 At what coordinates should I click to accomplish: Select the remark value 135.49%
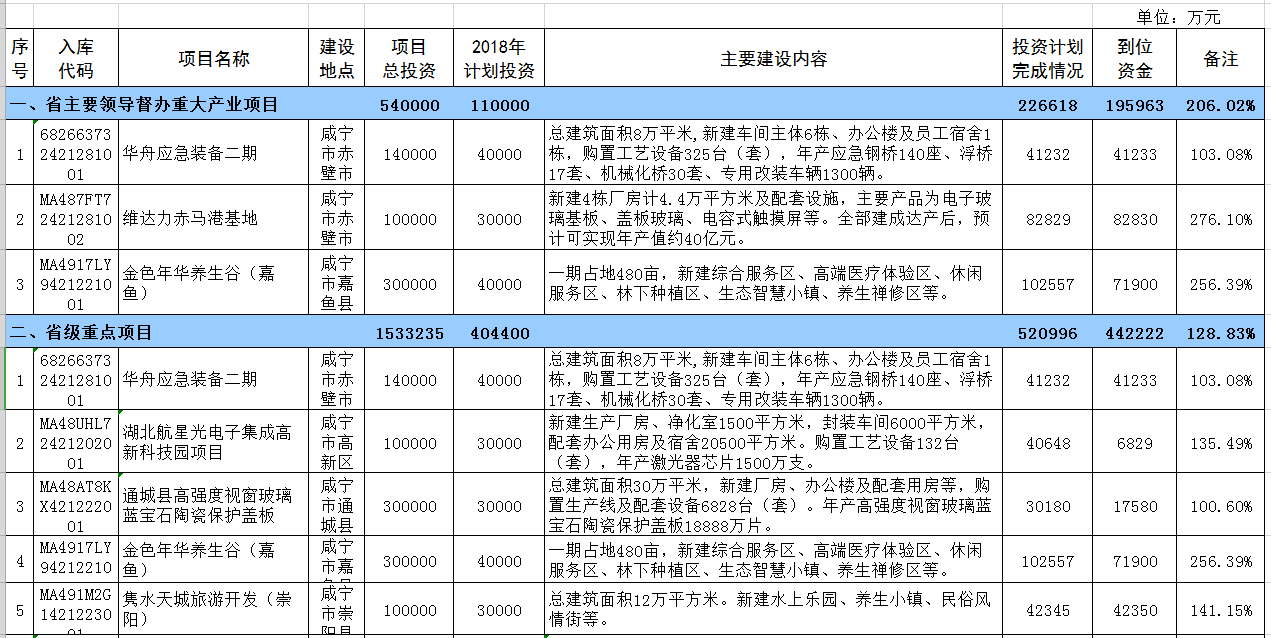[1221, 443]
